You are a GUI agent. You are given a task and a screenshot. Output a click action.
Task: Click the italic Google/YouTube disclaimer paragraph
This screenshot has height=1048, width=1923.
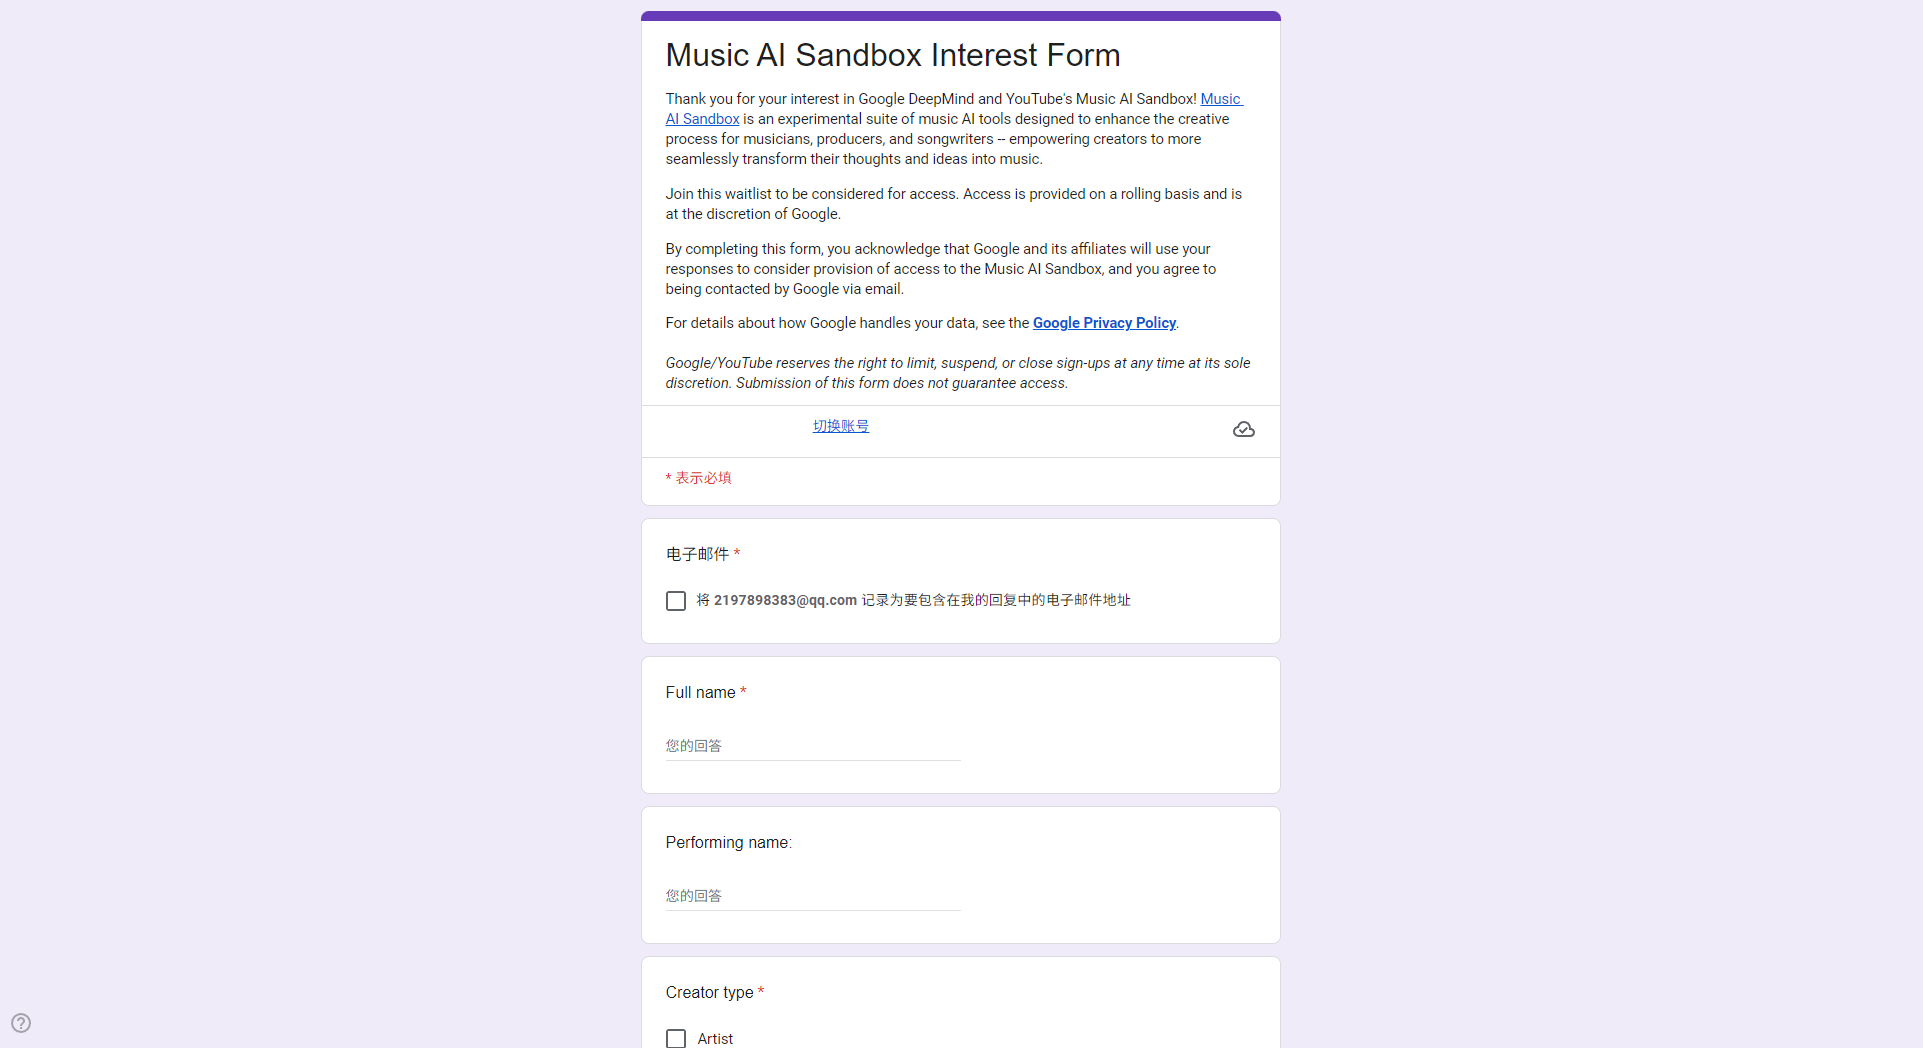tap(957, 373)
